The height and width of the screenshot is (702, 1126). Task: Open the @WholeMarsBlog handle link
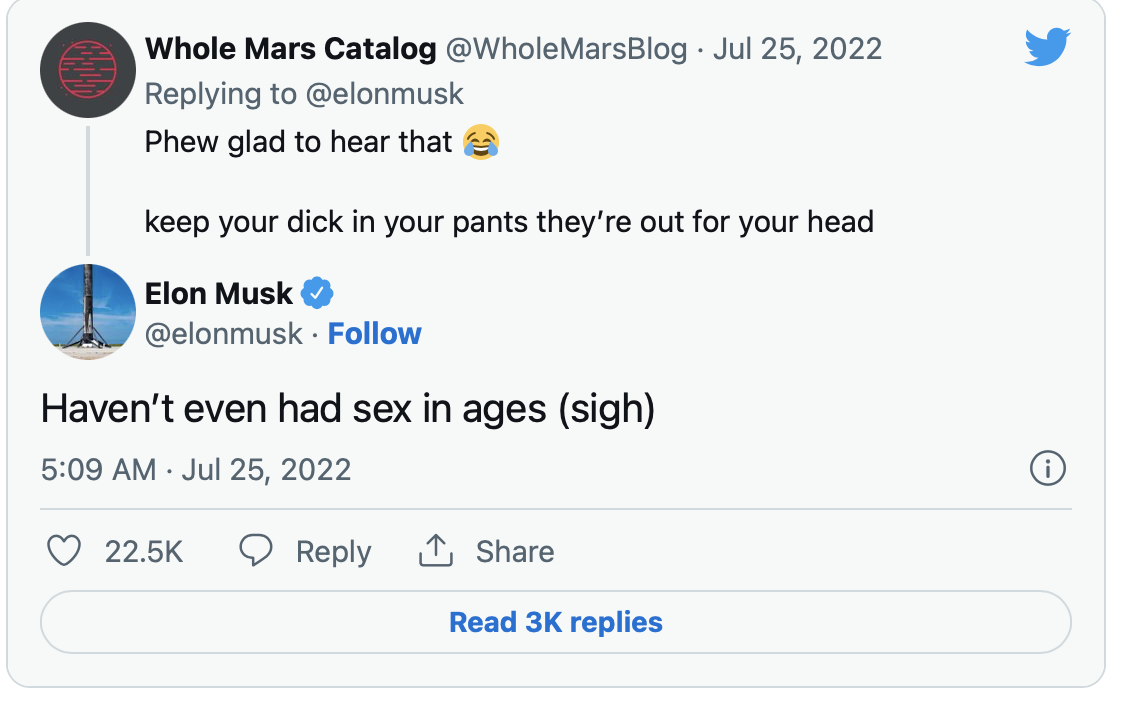tap(566, 48)
